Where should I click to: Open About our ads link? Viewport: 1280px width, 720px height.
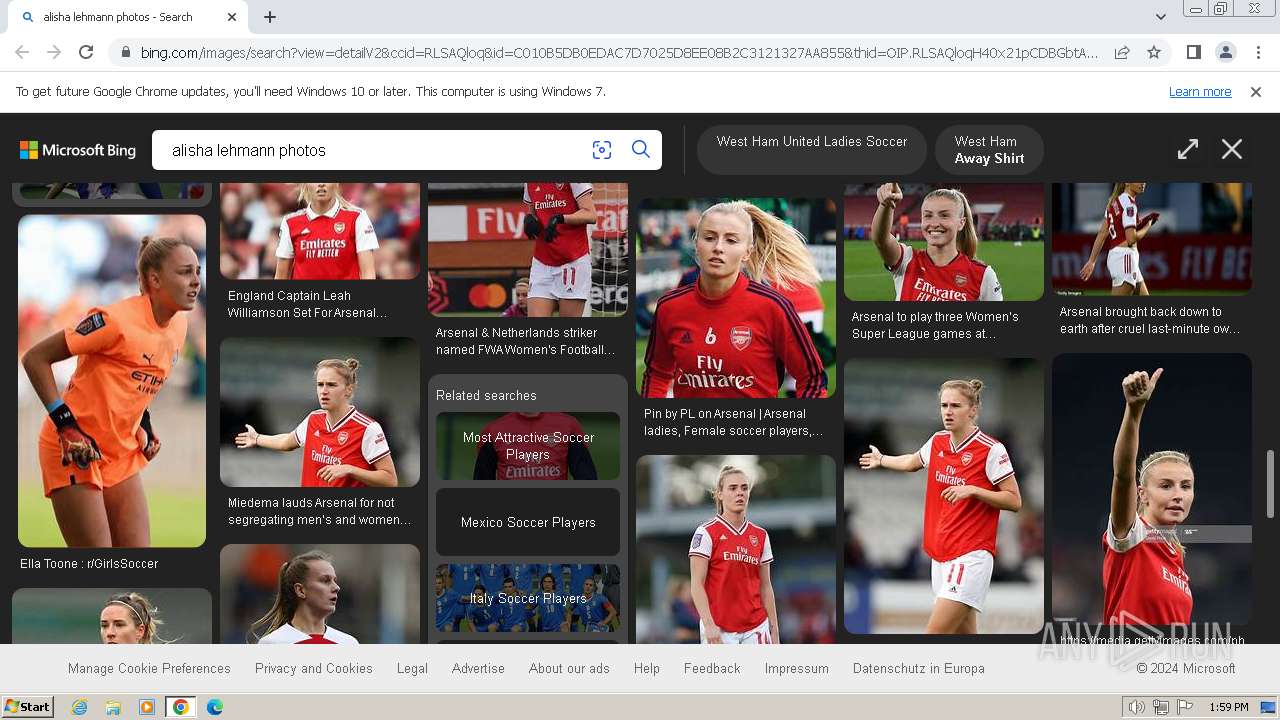point(569,668)
